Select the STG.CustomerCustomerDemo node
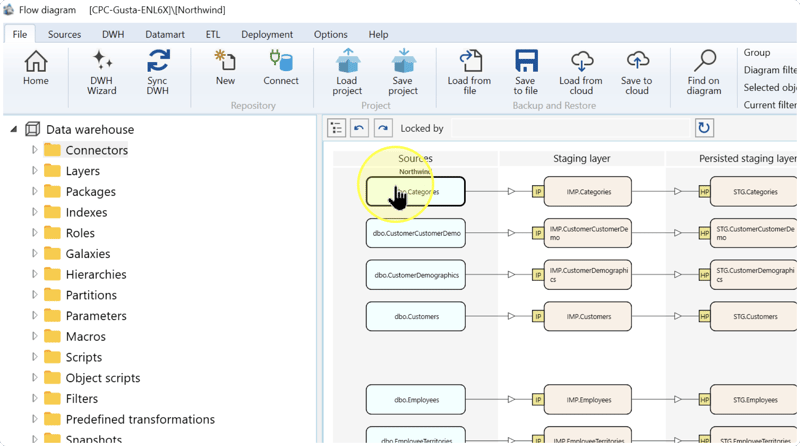800x446 pixels. click(x=754, y=233)
